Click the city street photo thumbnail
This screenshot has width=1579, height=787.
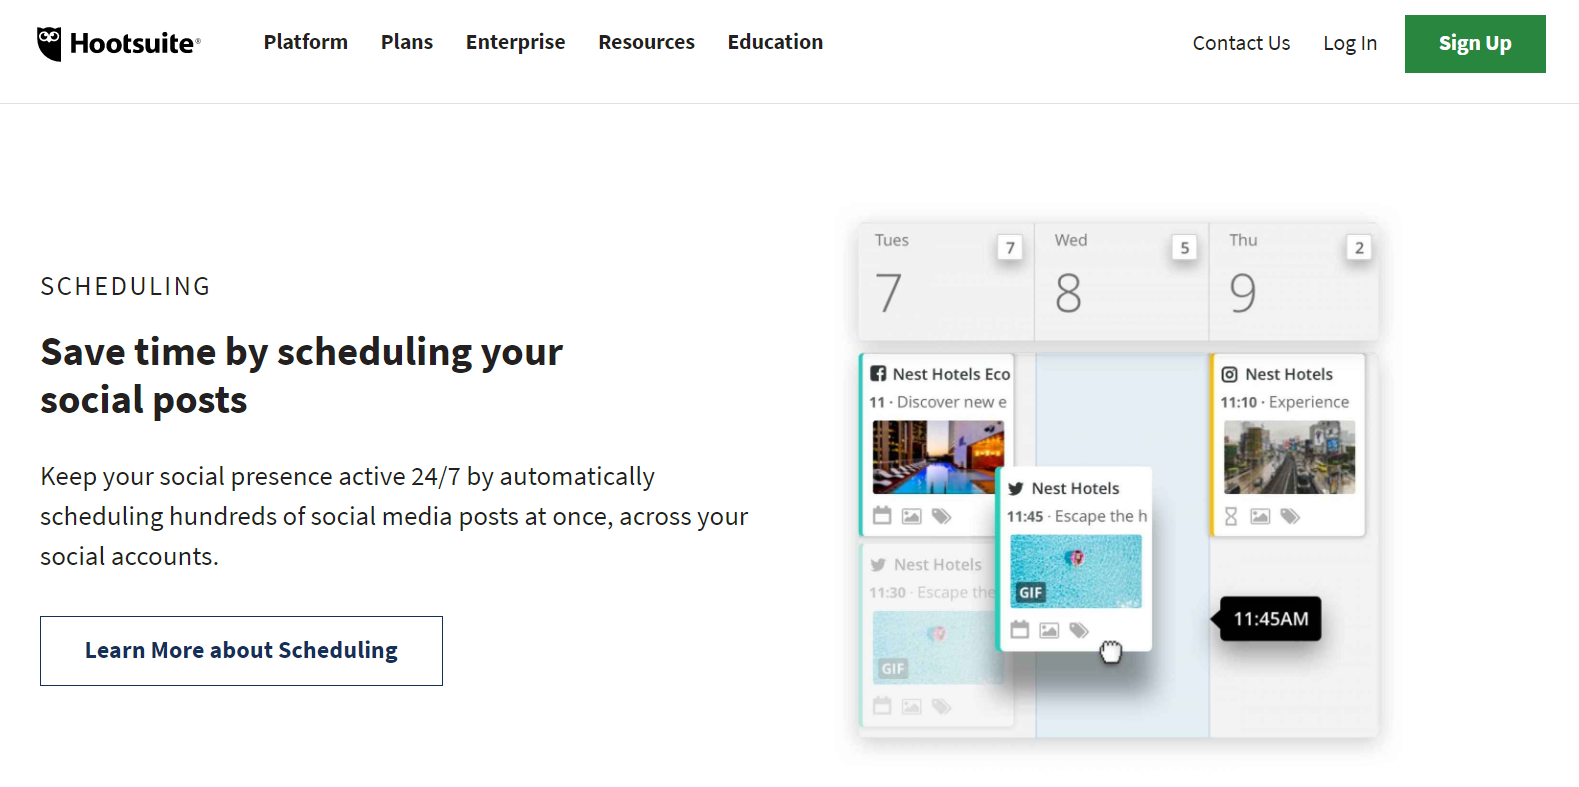coord(1289,457)
